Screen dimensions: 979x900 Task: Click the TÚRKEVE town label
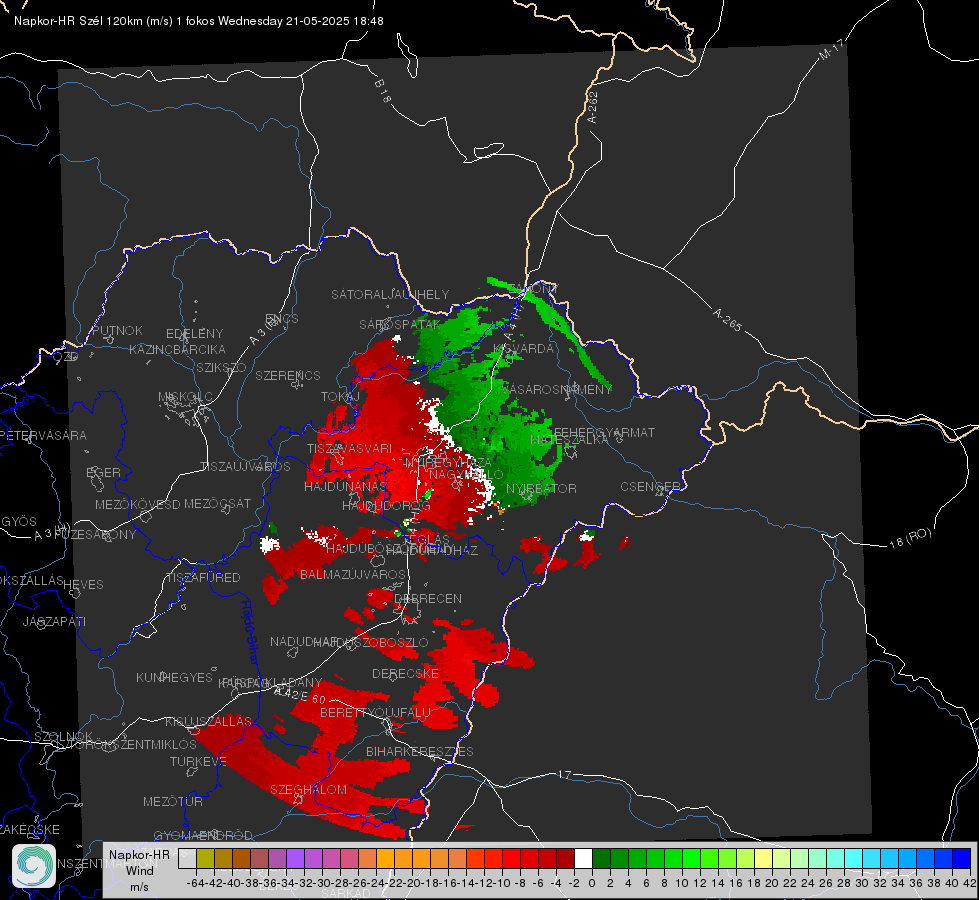199,761
